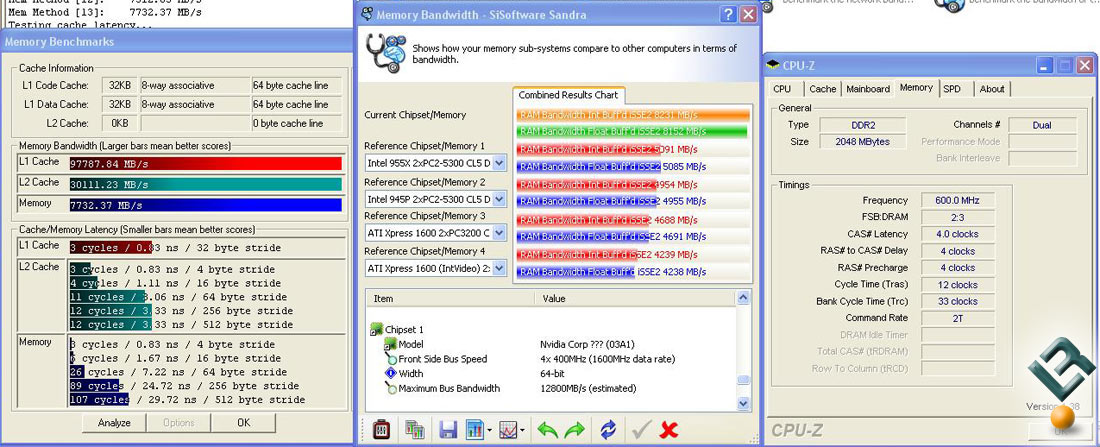The width and height of the screenshot is (1100, 447).
Task: Click the Size field showing '2048 MBytes'
Action: pyautogui.click(x=864, y=142)
